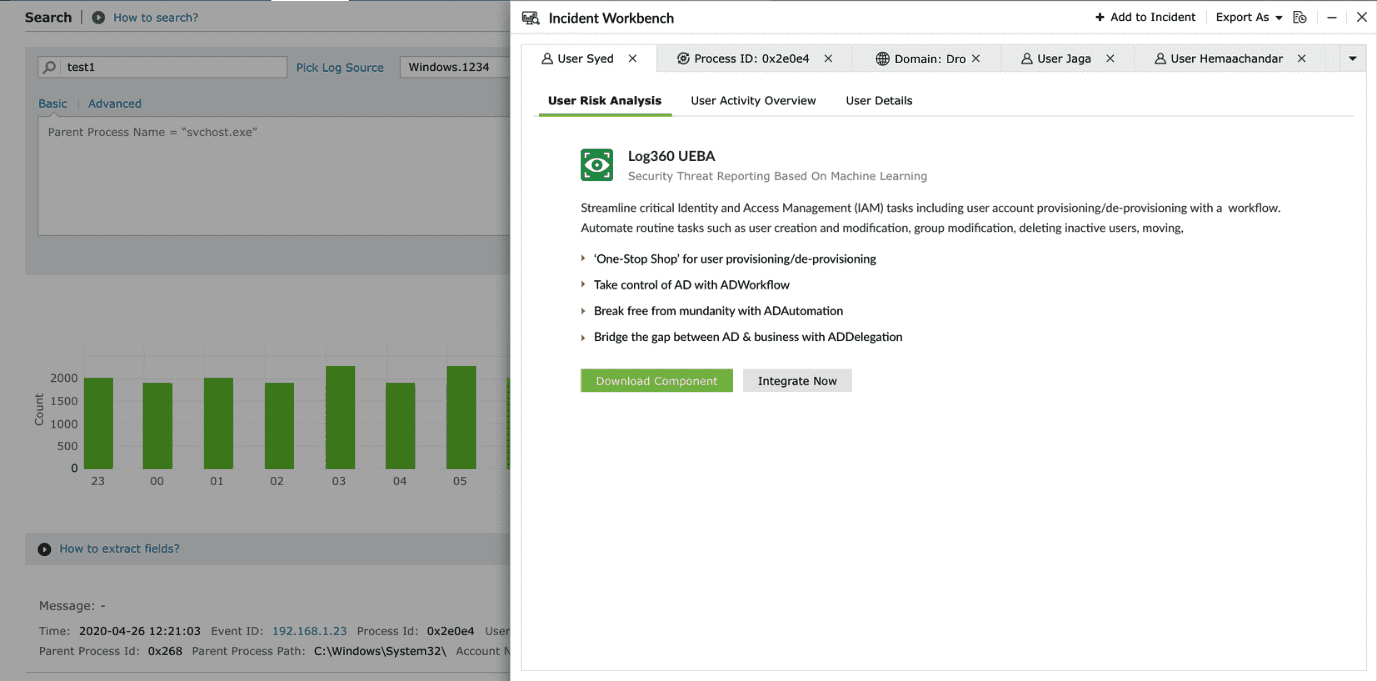This screenshot has height=681, width=1377.
Task: Open the User Details tab
Action: [879, 101]
